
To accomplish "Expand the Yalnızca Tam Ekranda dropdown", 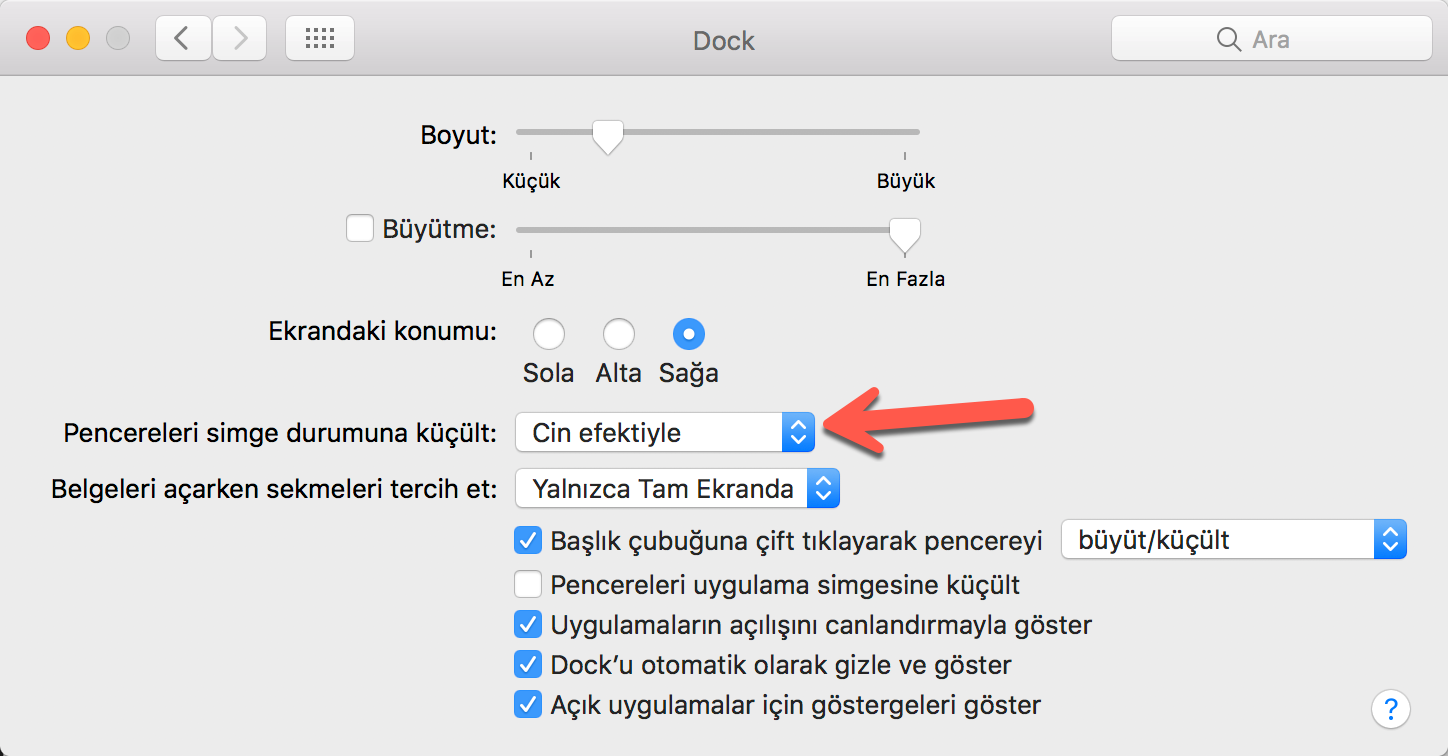I will tap(677, 489).
